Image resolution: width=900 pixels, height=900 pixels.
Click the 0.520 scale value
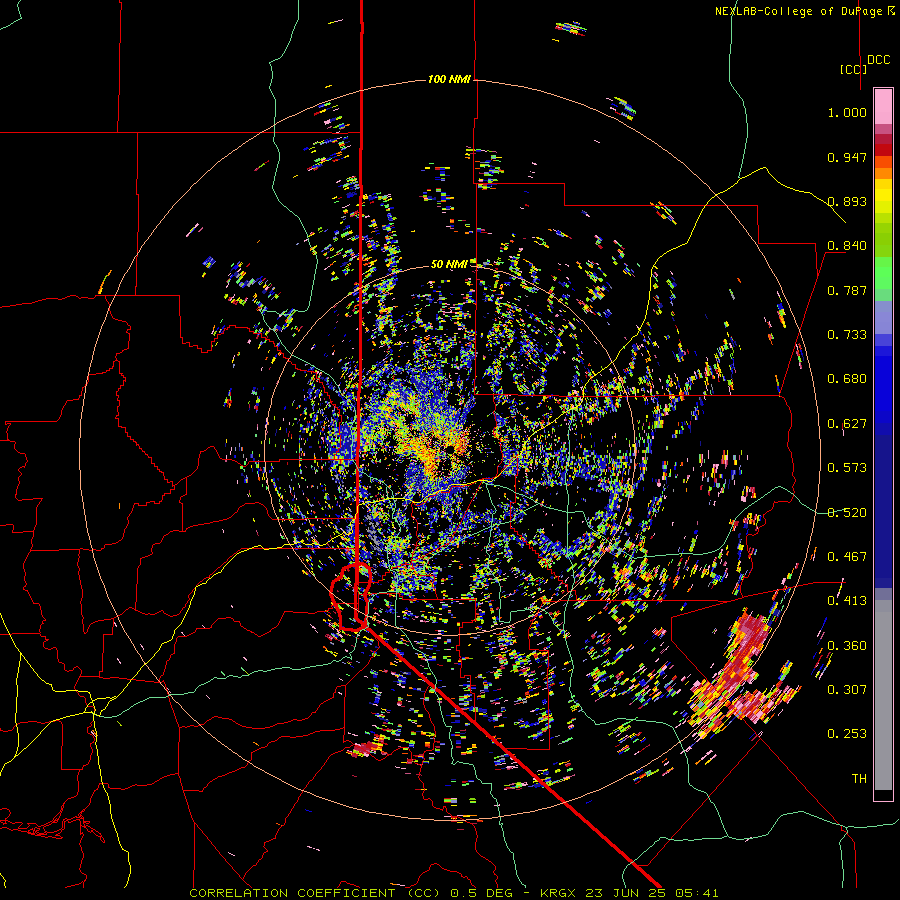[x=847, y=513]
